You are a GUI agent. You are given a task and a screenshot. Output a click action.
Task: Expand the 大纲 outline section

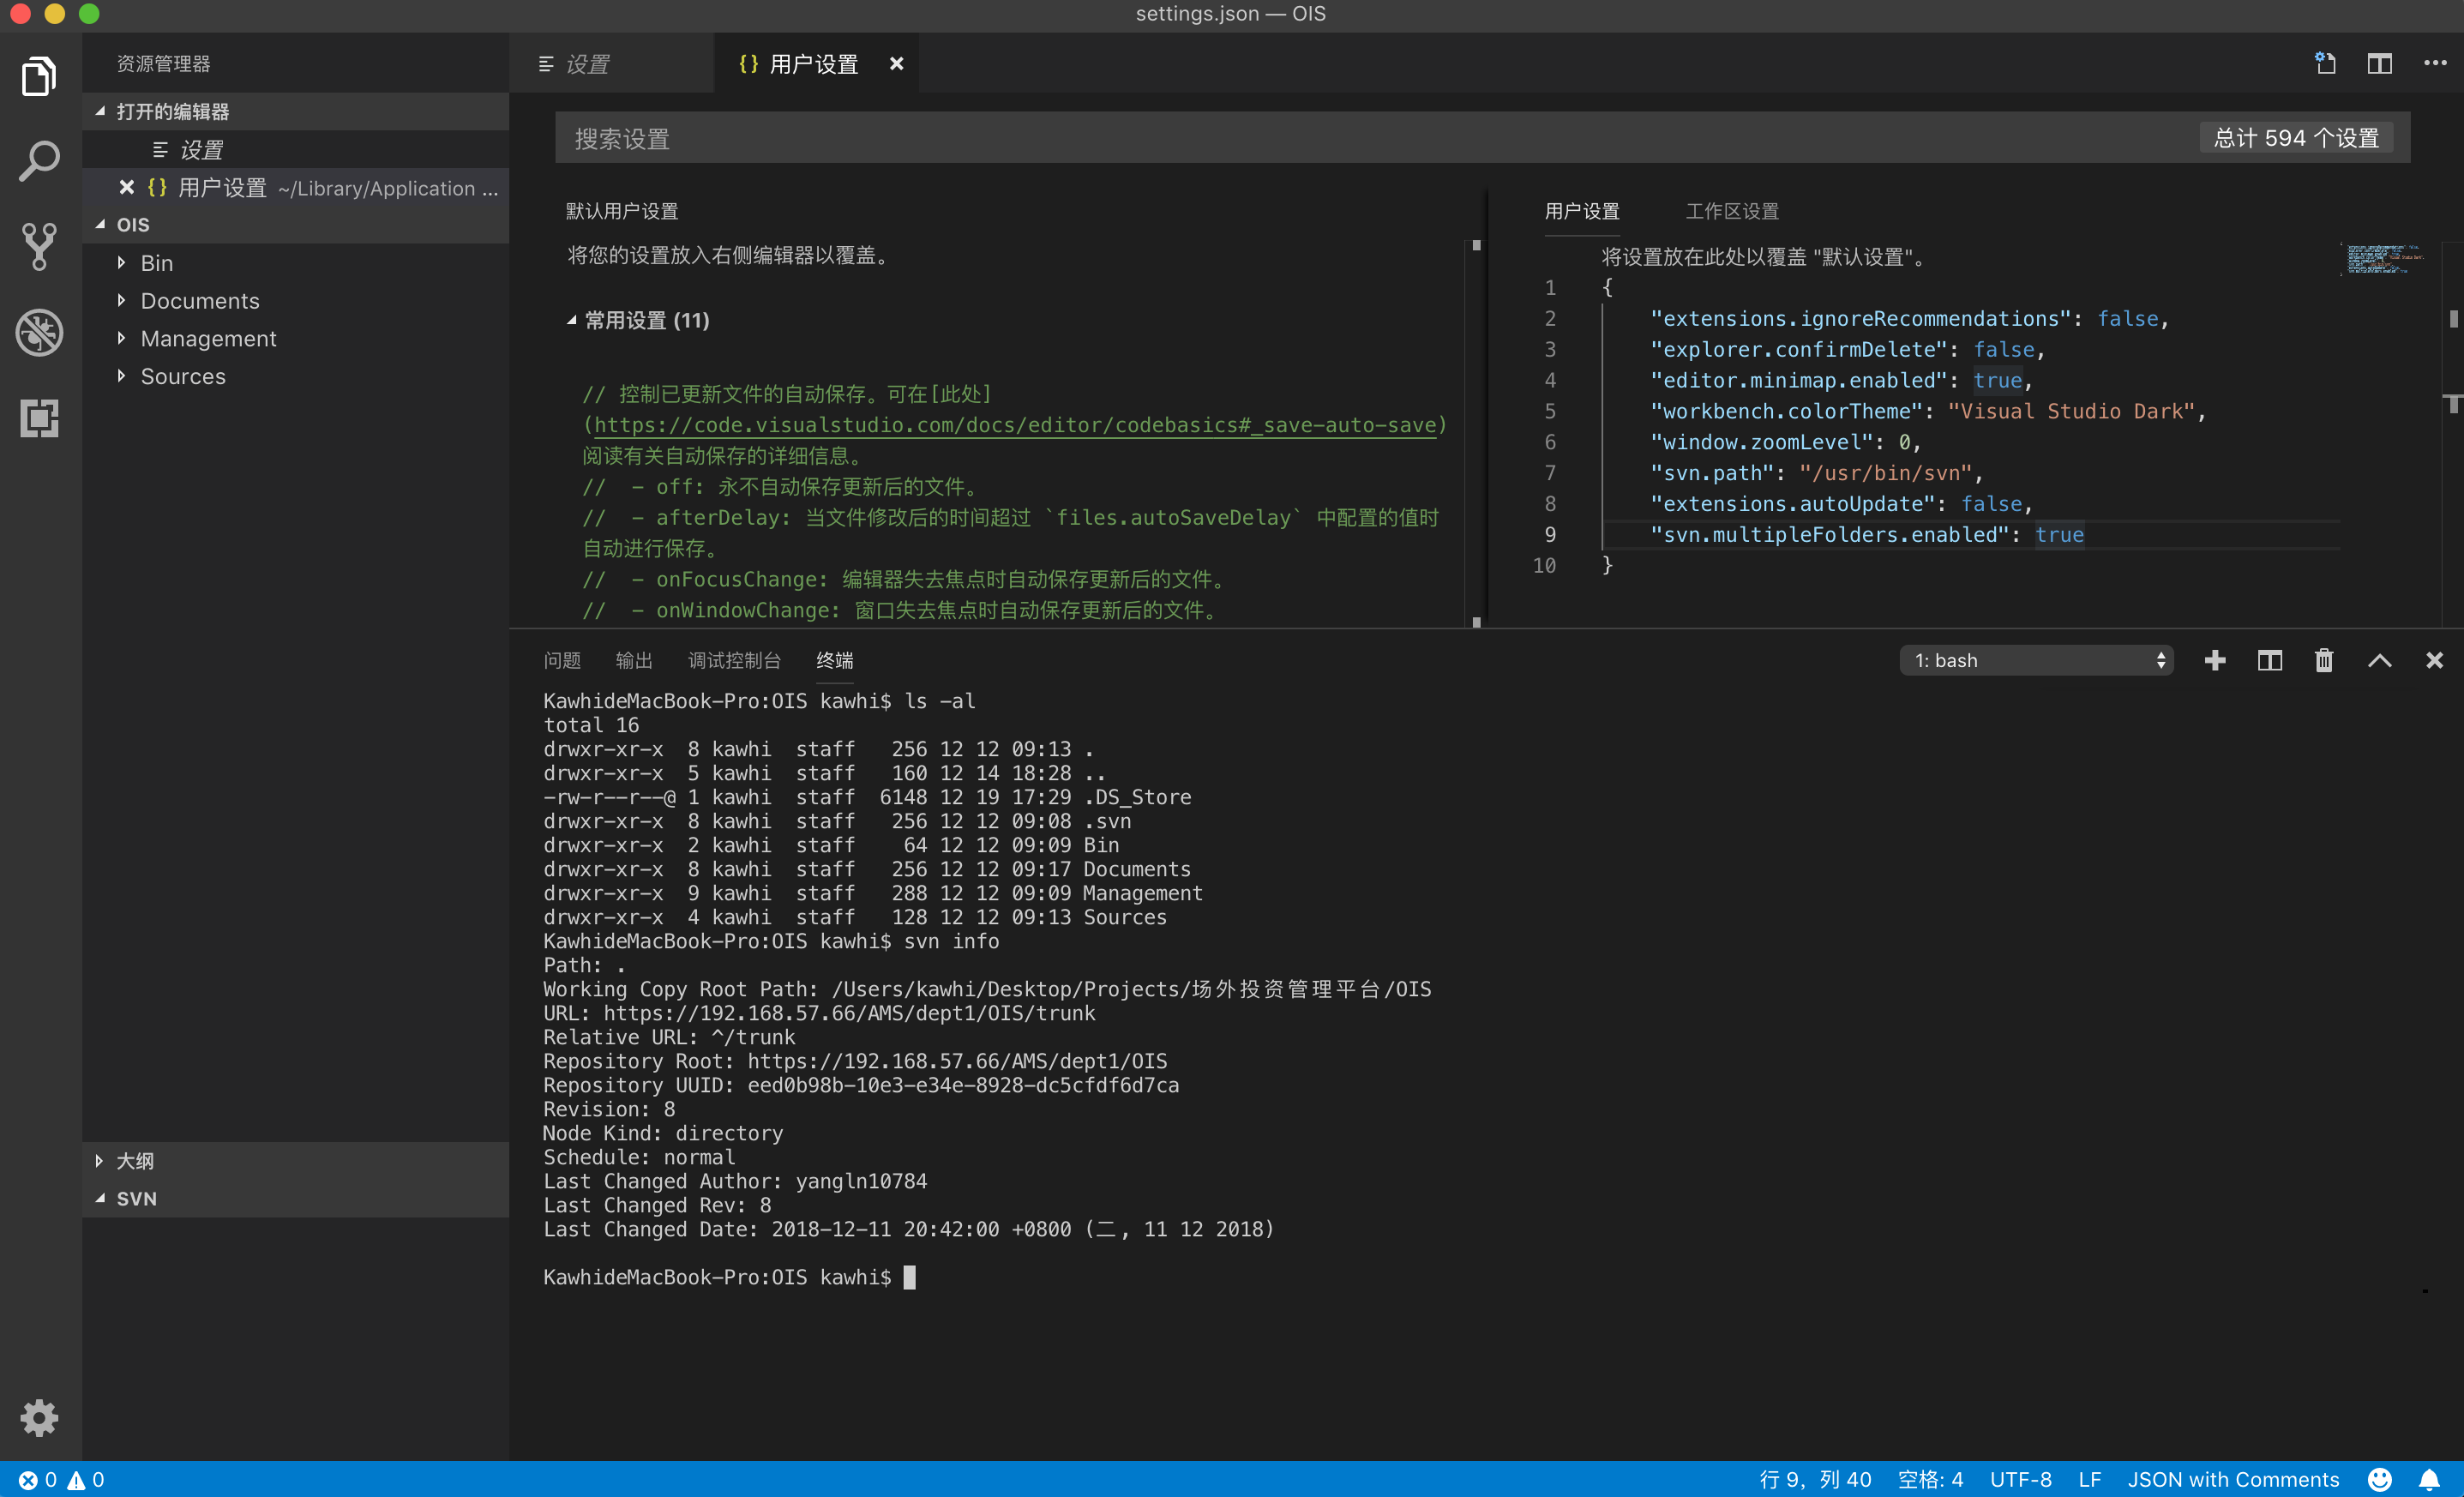[296, 1160]
